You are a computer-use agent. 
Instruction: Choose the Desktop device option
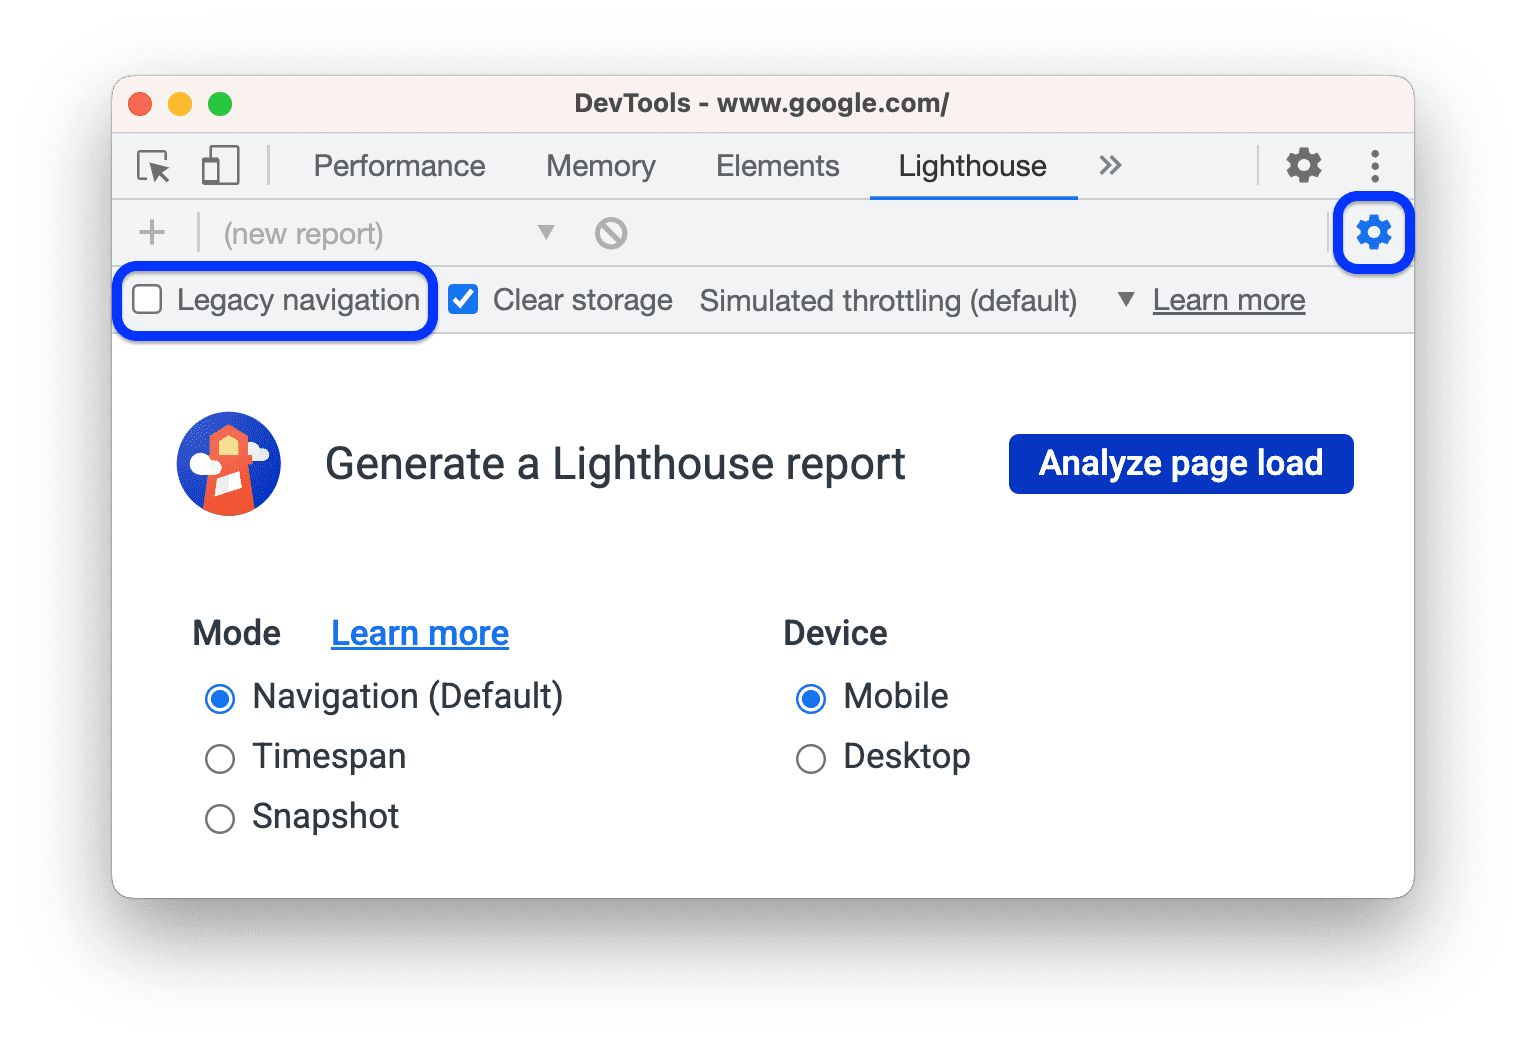pyautogui.click(x=811, y=758)
